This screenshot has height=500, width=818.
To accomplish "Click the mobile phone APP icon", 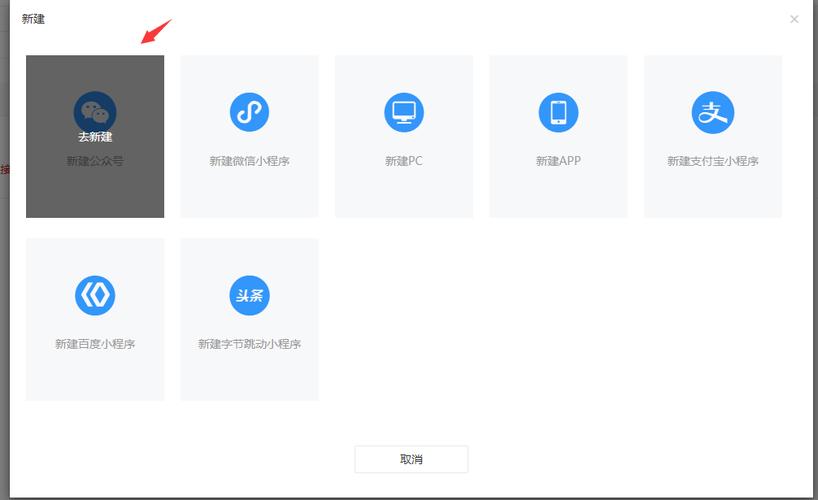I will tap(558, 112).
